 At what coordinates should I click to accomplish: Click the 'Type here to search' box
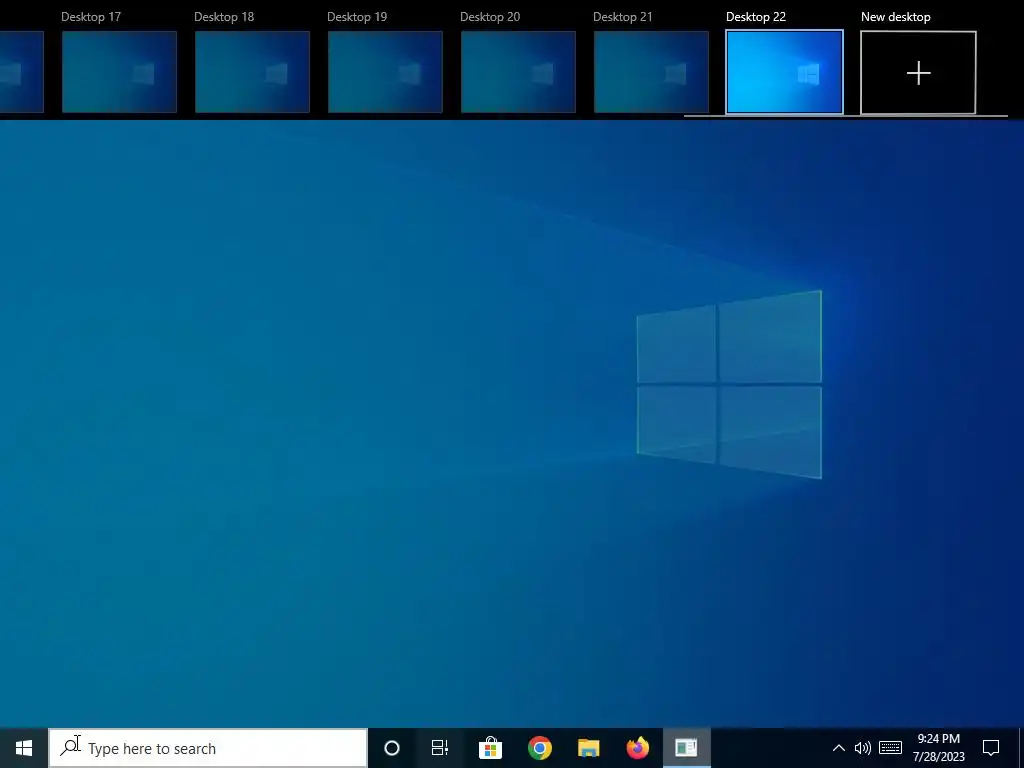pyautogui.click(x=208, y=748)
